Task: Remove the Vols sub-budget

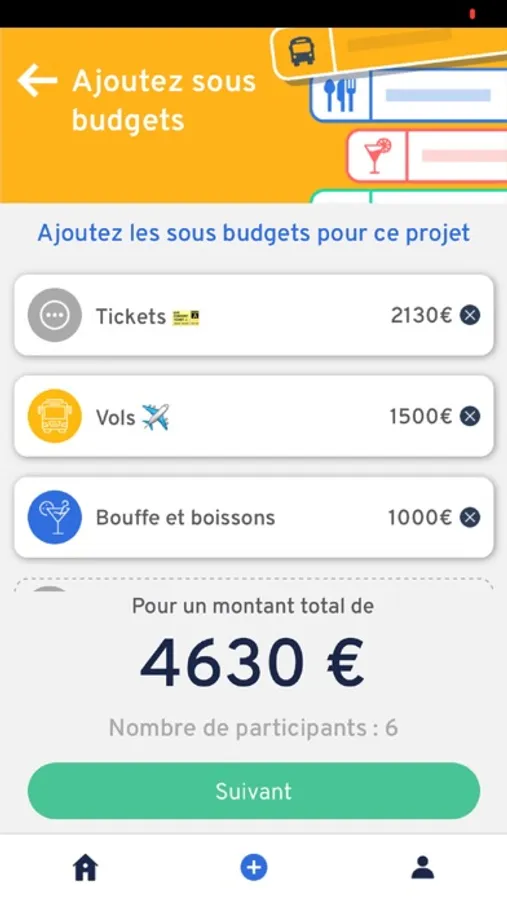Action: (x=470, y=416)
